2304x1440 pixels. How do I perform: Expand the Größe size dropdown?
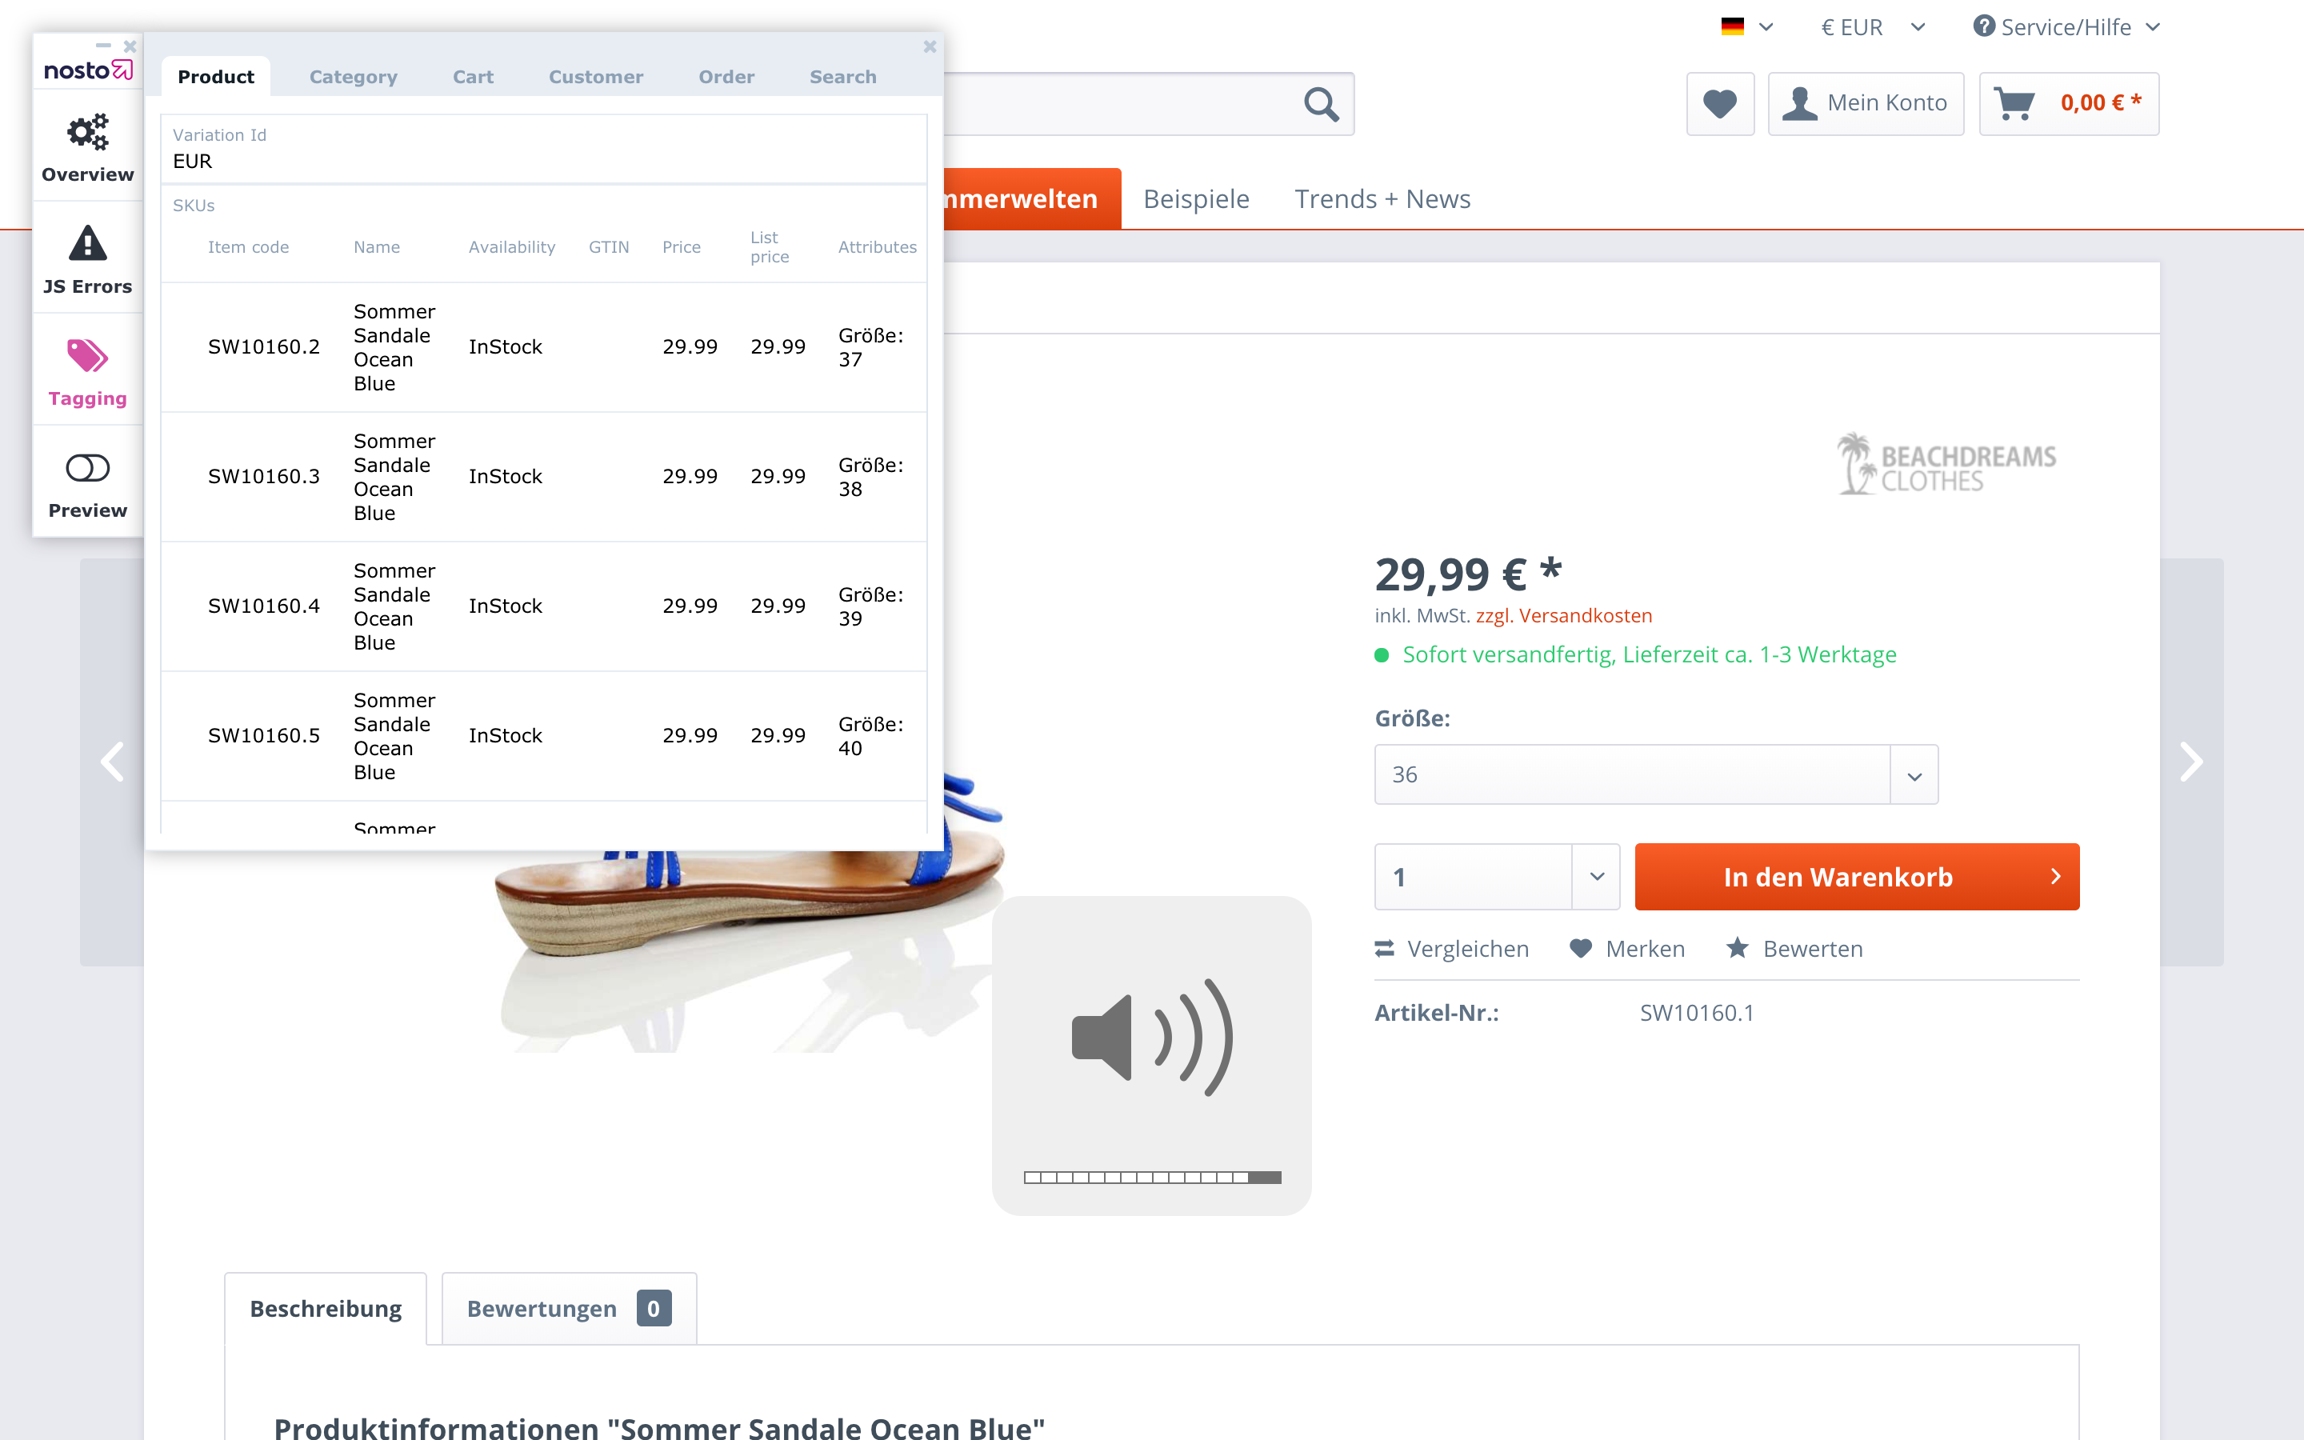pyautogui.click(x=1655, y=775)
